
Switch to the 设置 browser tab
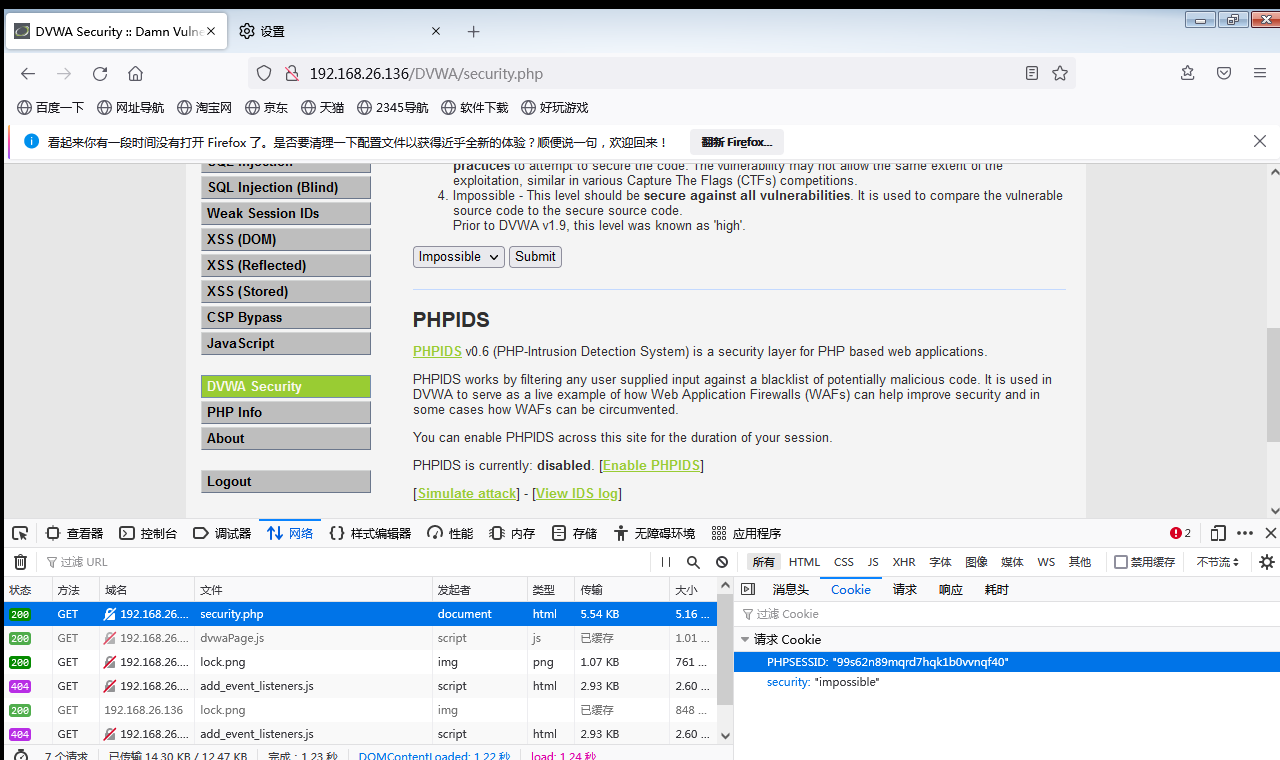340,32
